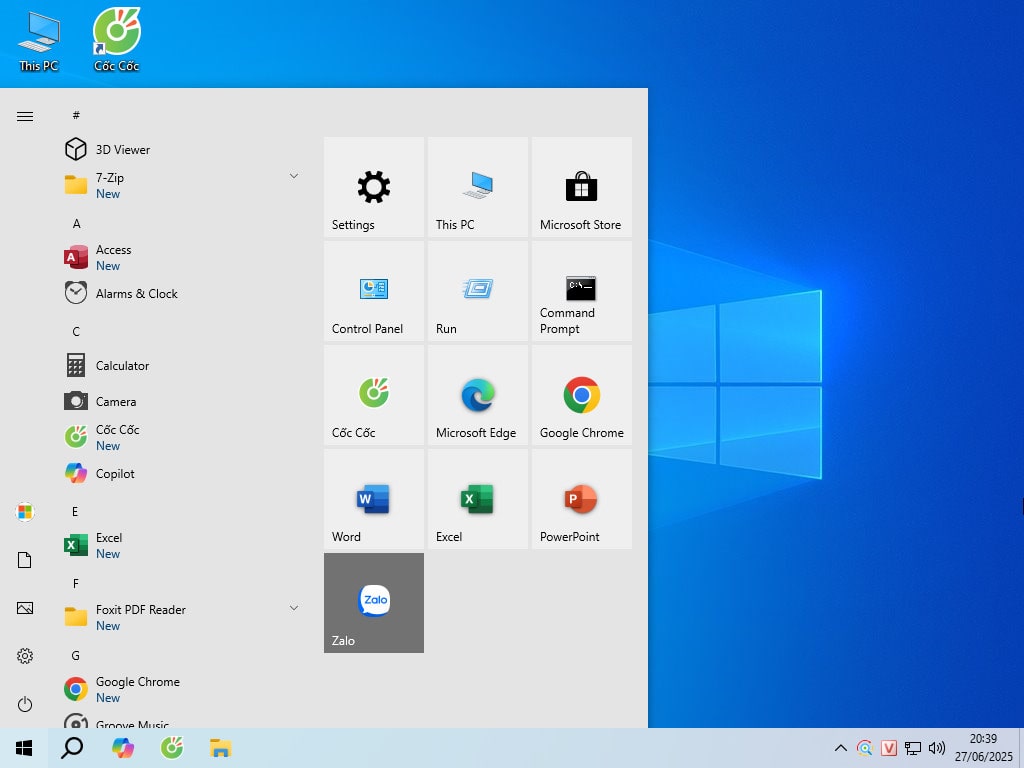Click Copilot icon in the taskbar
1024x768 pixels.
123,747
